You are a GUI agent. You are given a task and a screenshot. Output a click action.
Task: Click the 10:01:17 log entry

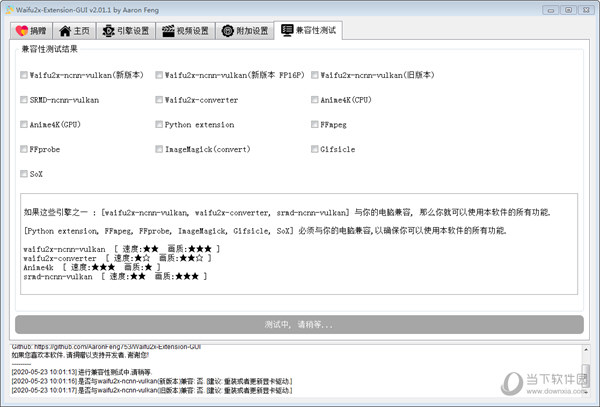[152, 391]
